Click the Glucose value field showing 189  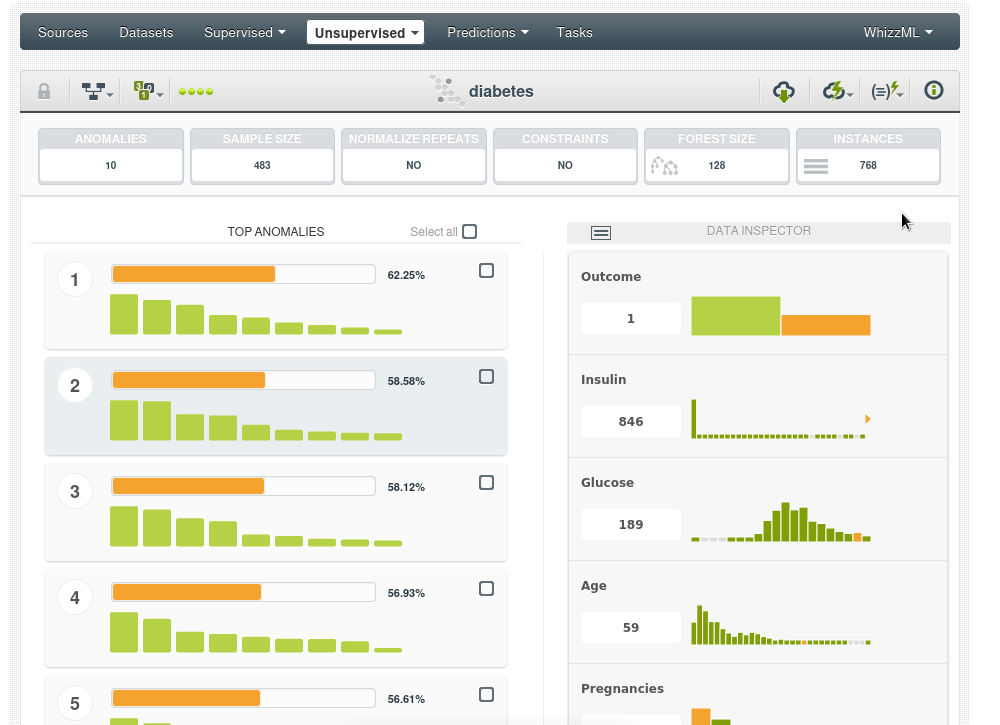click(631, 525)
